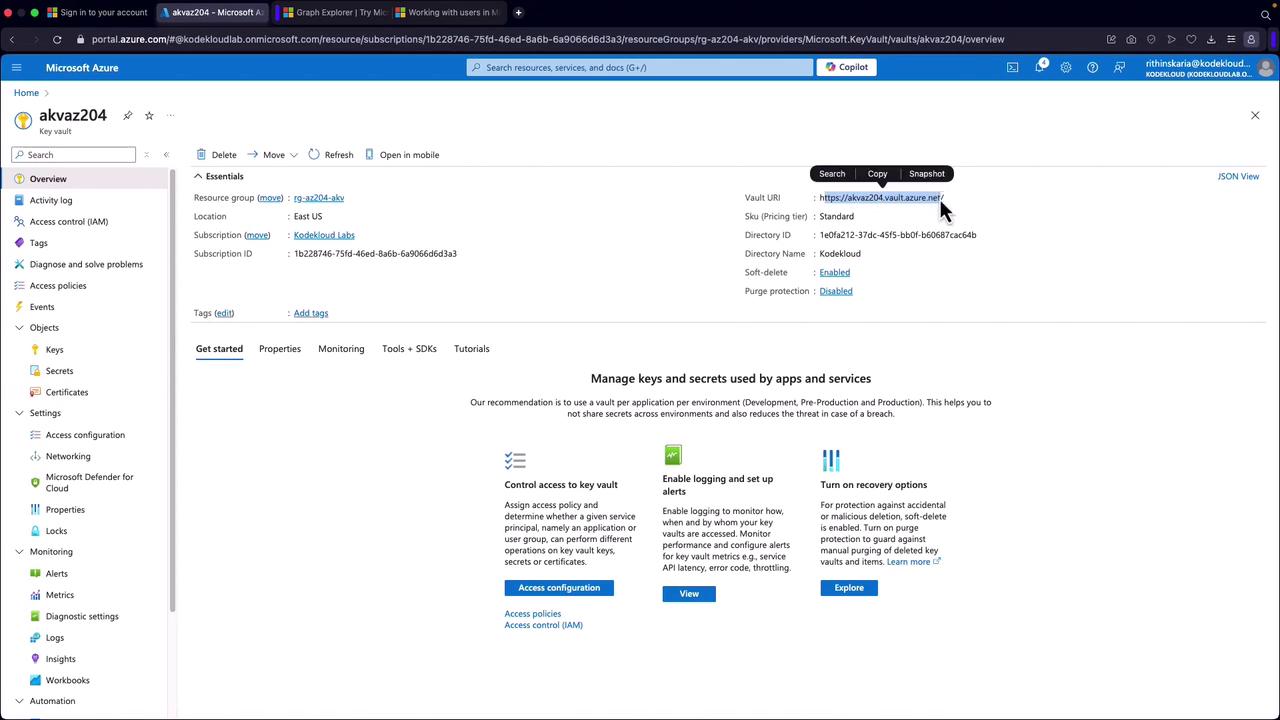This screenshot has width=1280, height=720.
Task: Click the Add tags link
Action: 311,313
